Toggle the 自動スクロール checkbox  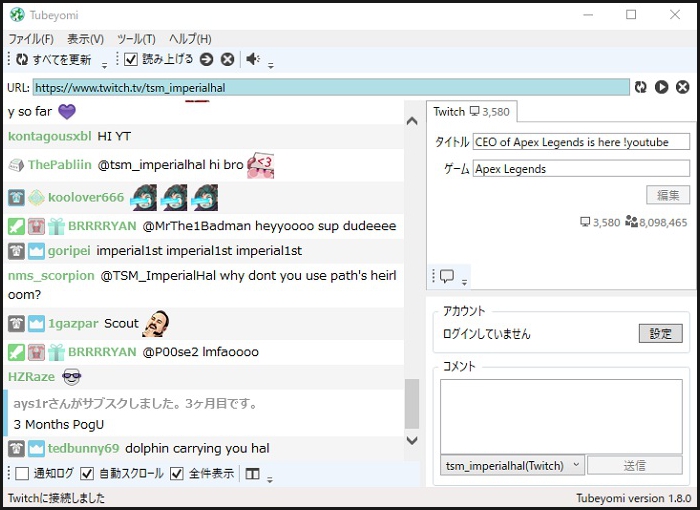point(87,474)
